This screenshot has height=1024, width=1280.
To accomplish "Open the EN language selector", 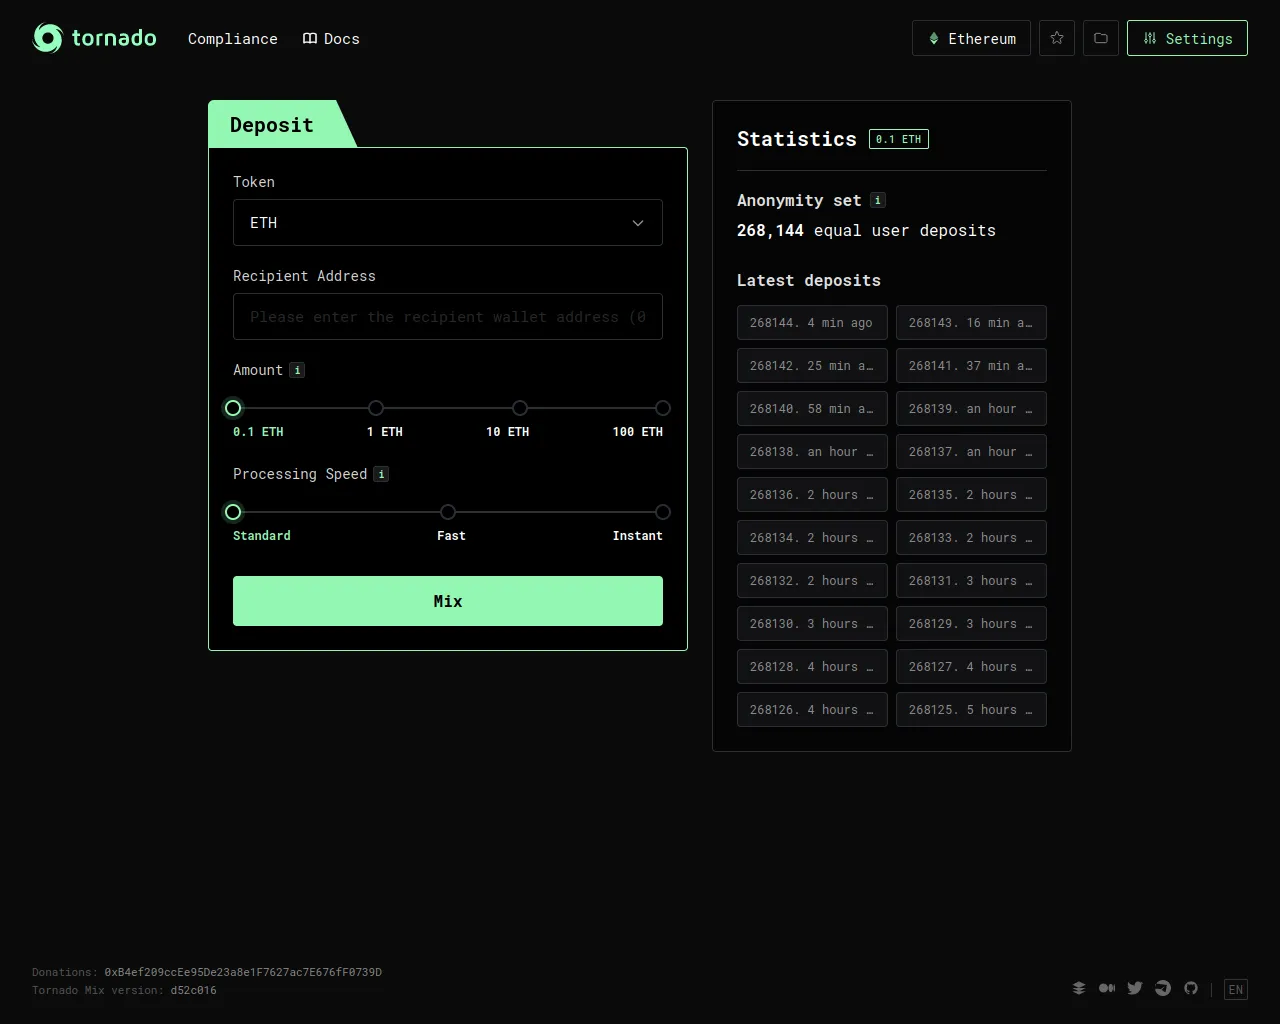I will coord(1236,990).
